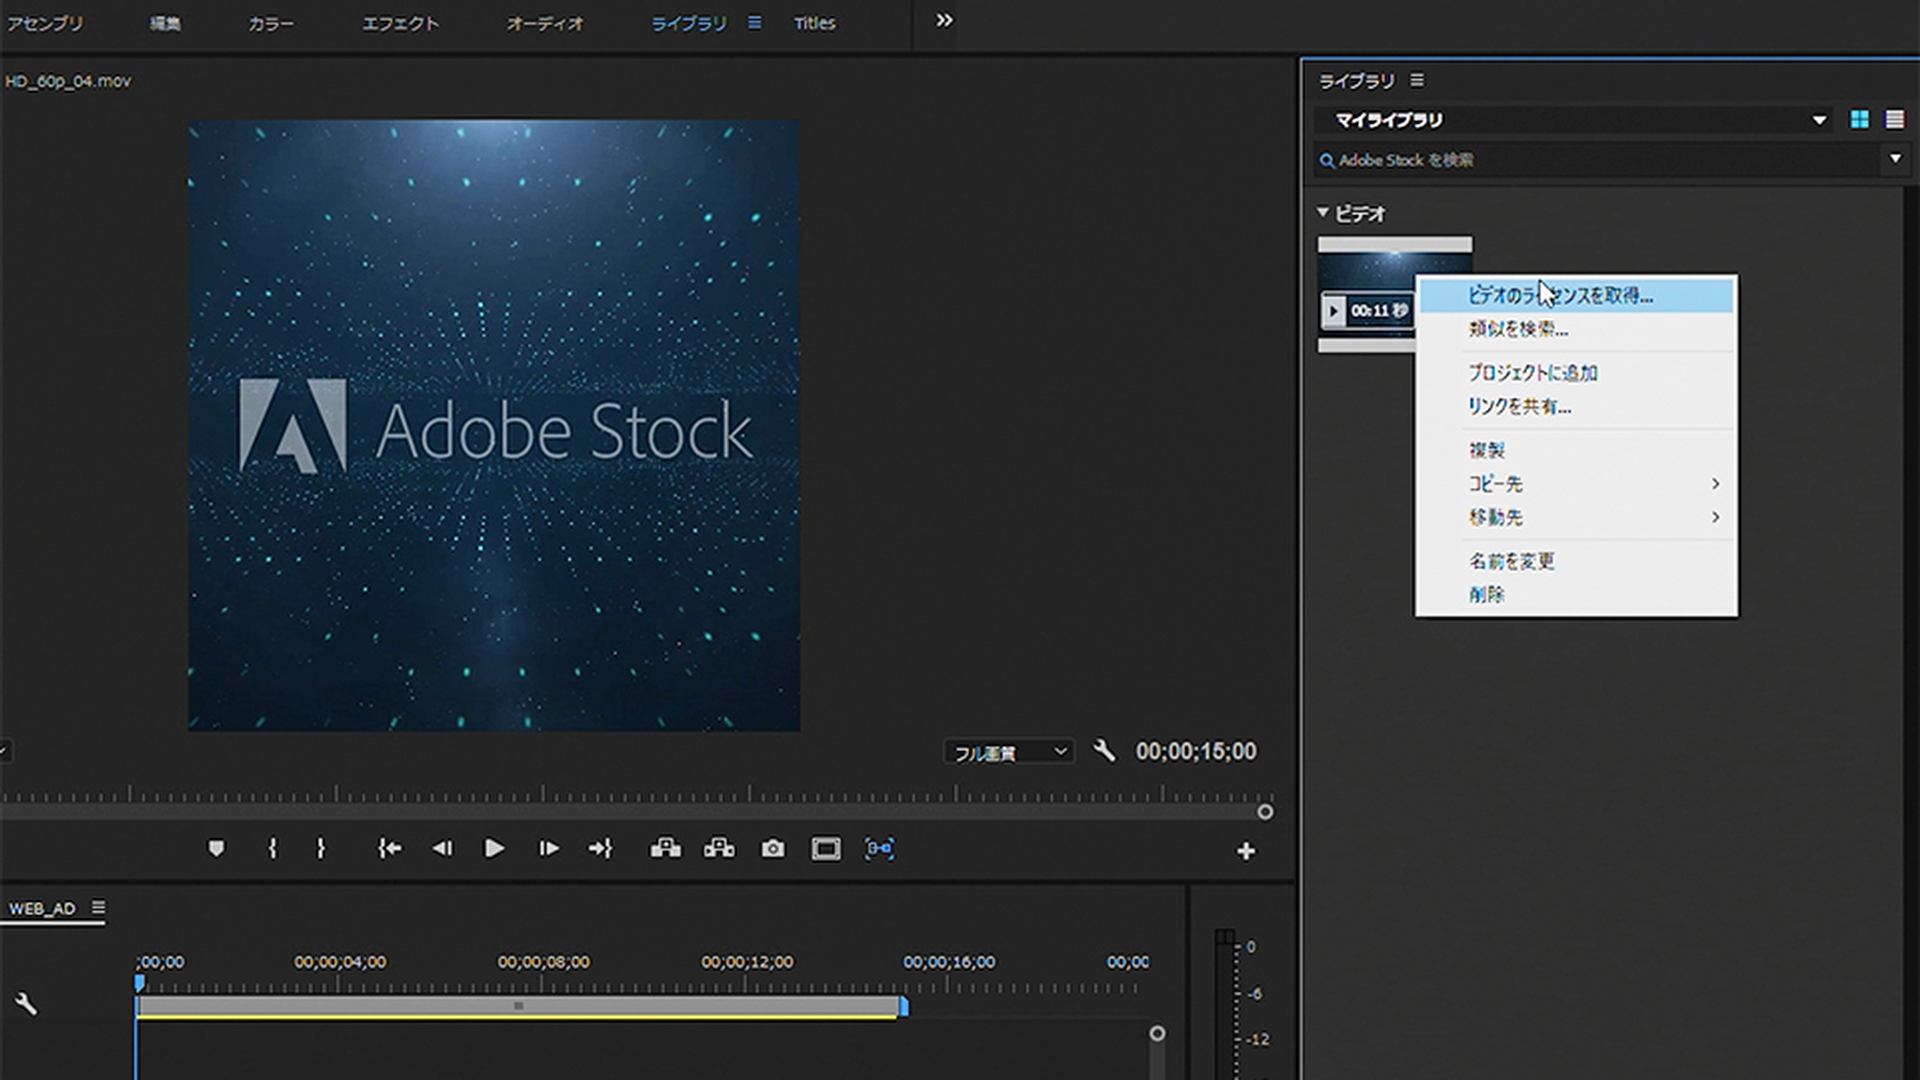
Task: Click the Export Frame camera icon
Action: pos(772,849)
